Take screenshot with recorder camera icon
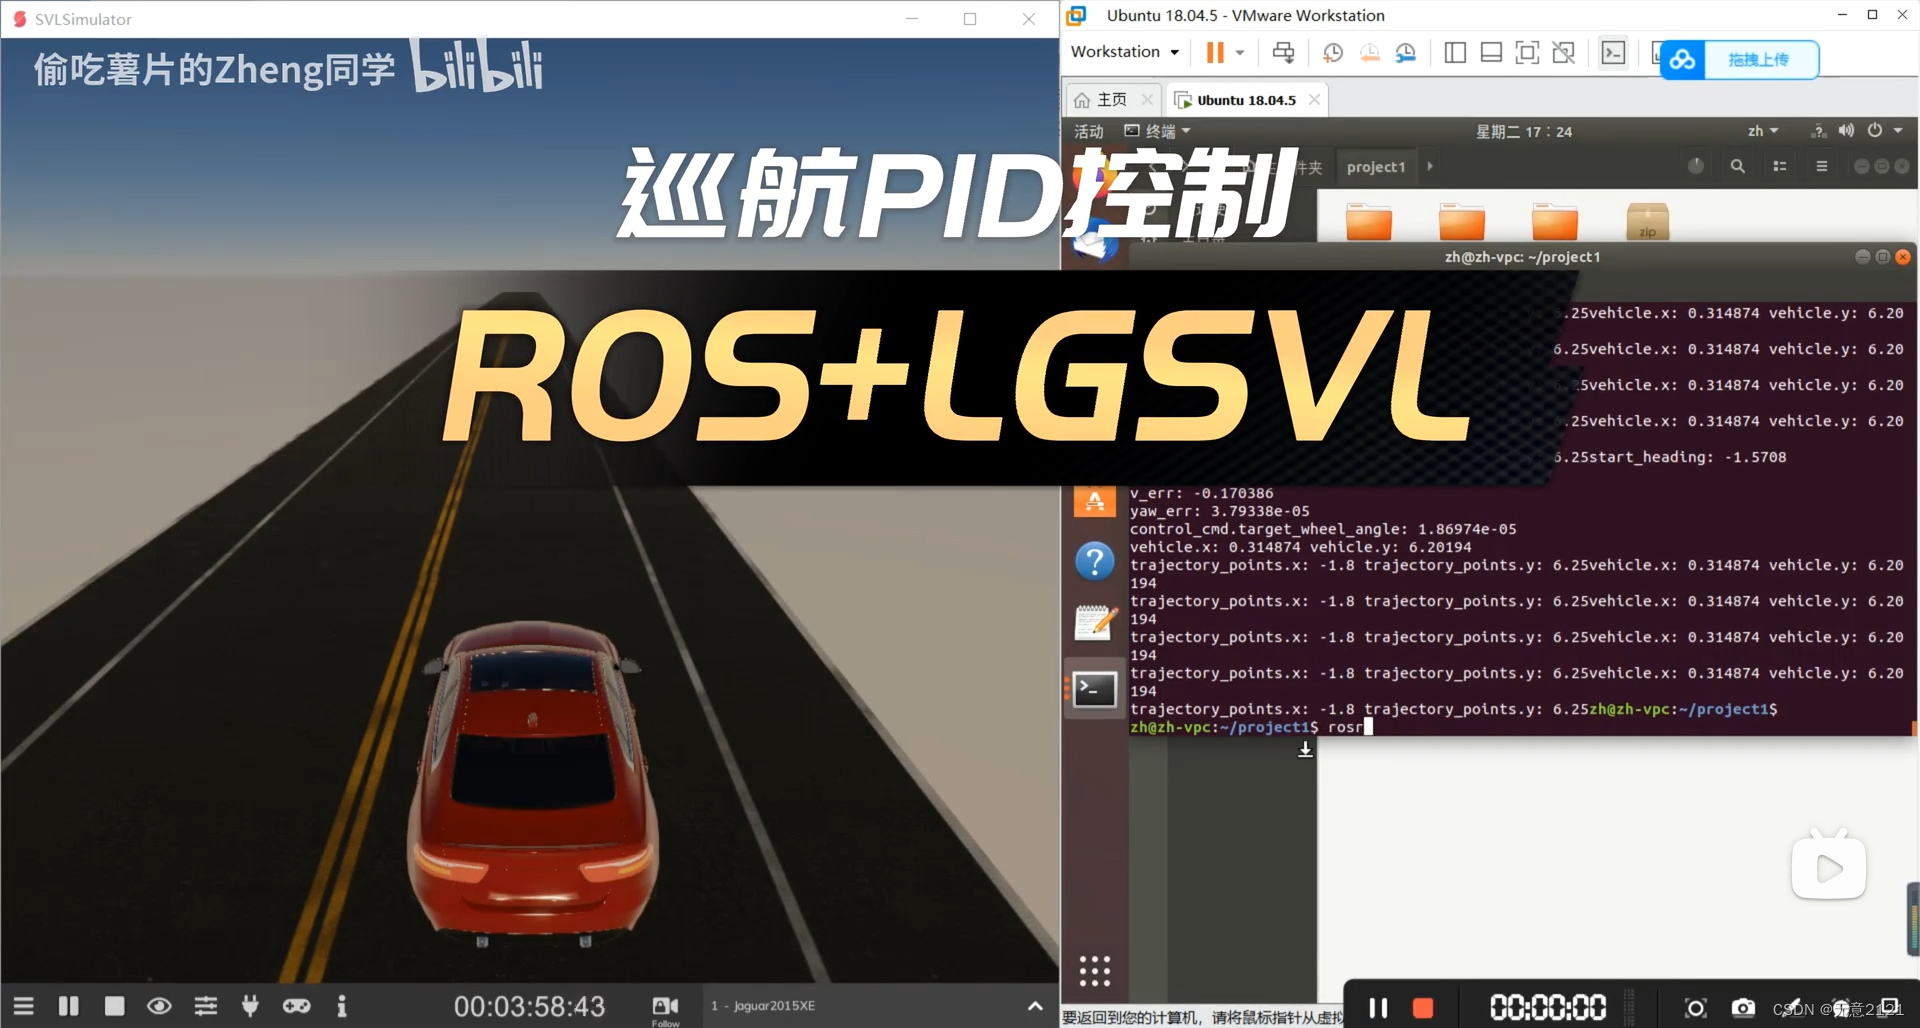The image size is (1920, 1028). [x=1743, y=1008]
